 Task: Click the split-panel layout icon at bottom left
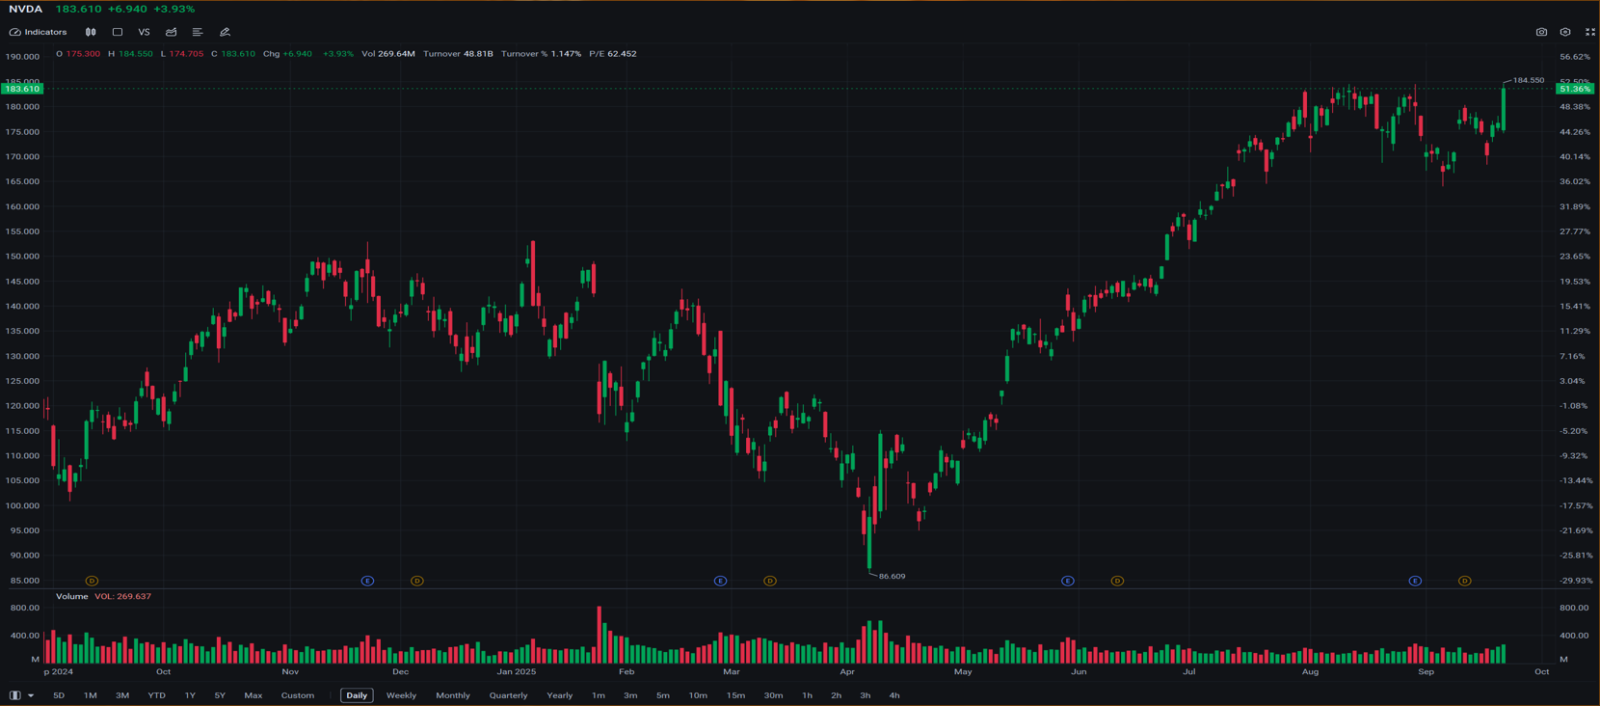click(x=15, y=695)
